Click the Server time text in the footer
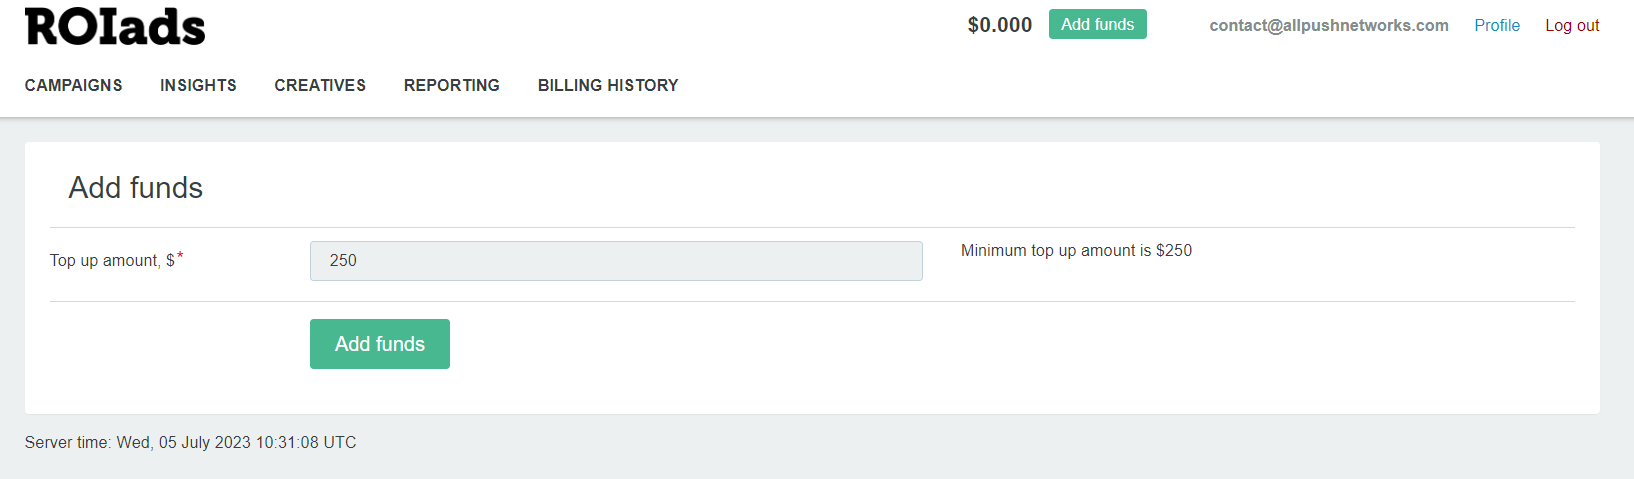 tap(190, 443)
